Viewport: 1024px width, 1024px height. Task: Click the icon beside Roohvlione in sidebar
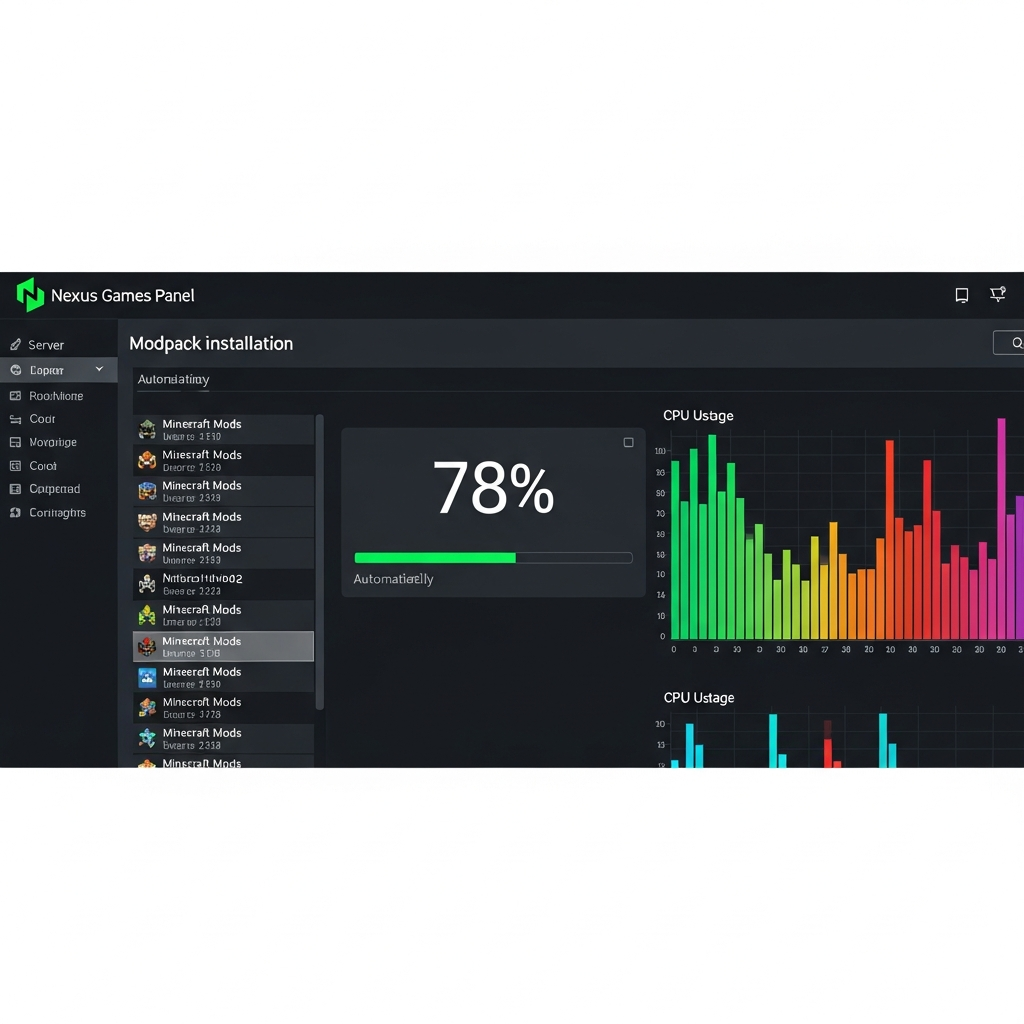(x=15, y=396)
